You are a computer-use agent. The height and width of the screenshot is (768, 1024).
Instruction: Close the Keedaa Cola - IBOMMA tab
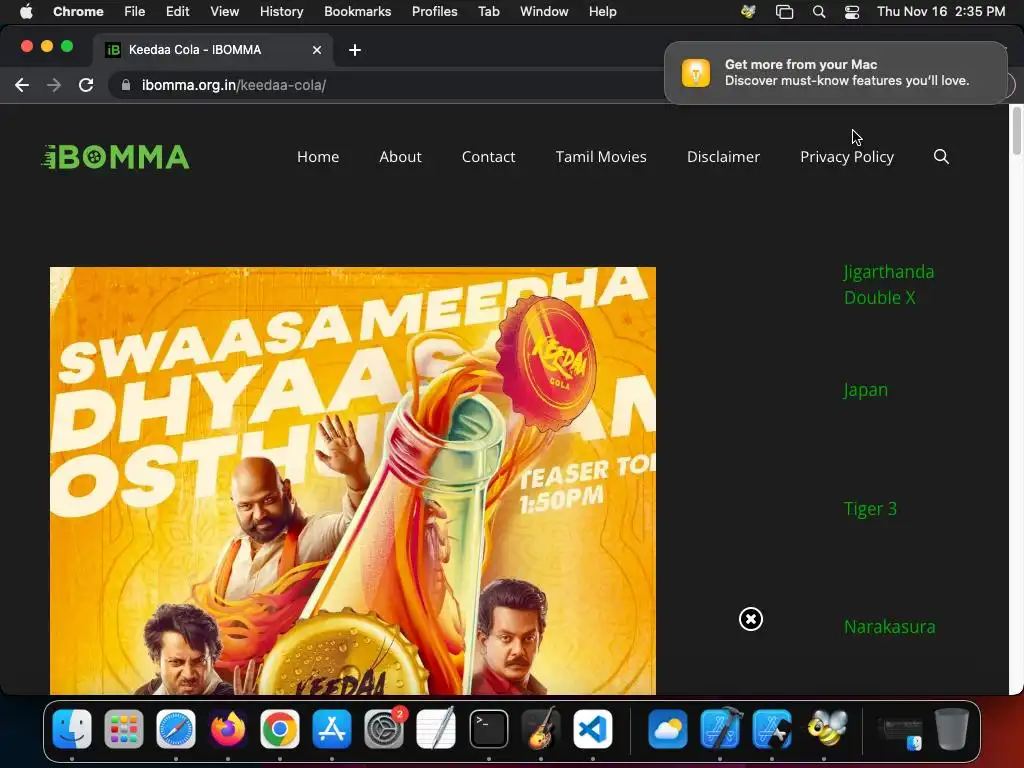point(317,50)
